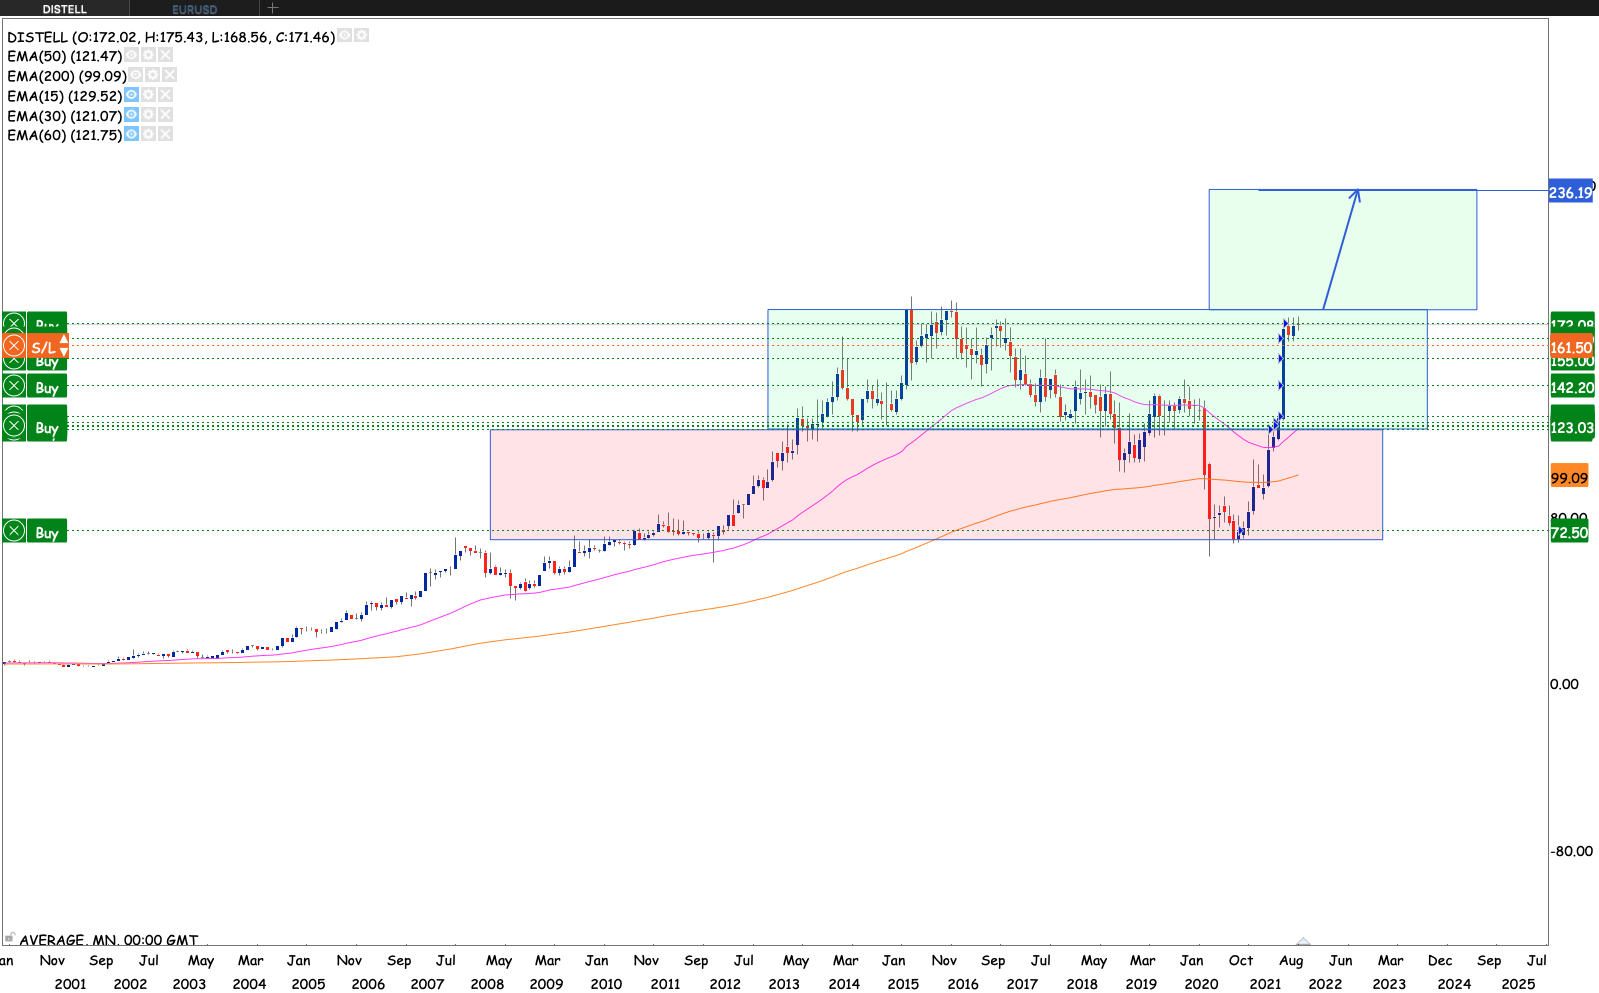
Task: Cancel the S/L order with its X icon
Action: (14, 347)
